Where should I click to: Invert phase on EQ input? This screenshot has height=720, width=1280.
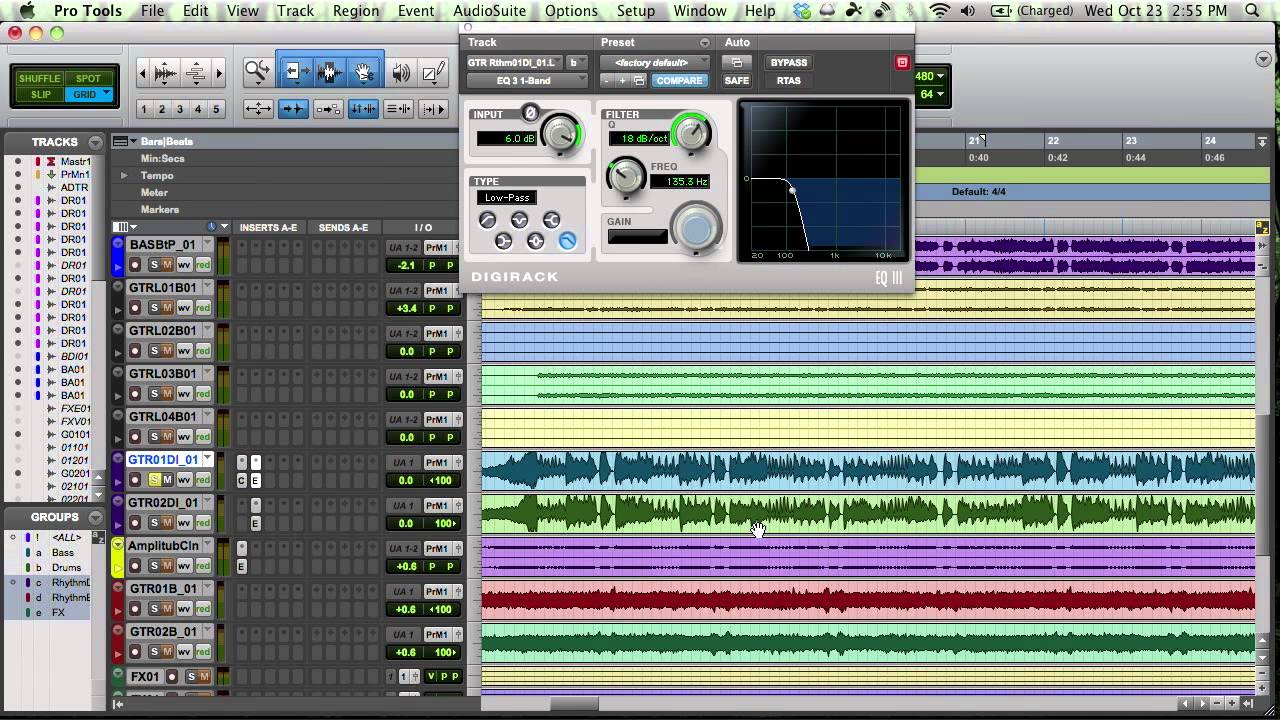click(x=531, y=113)
